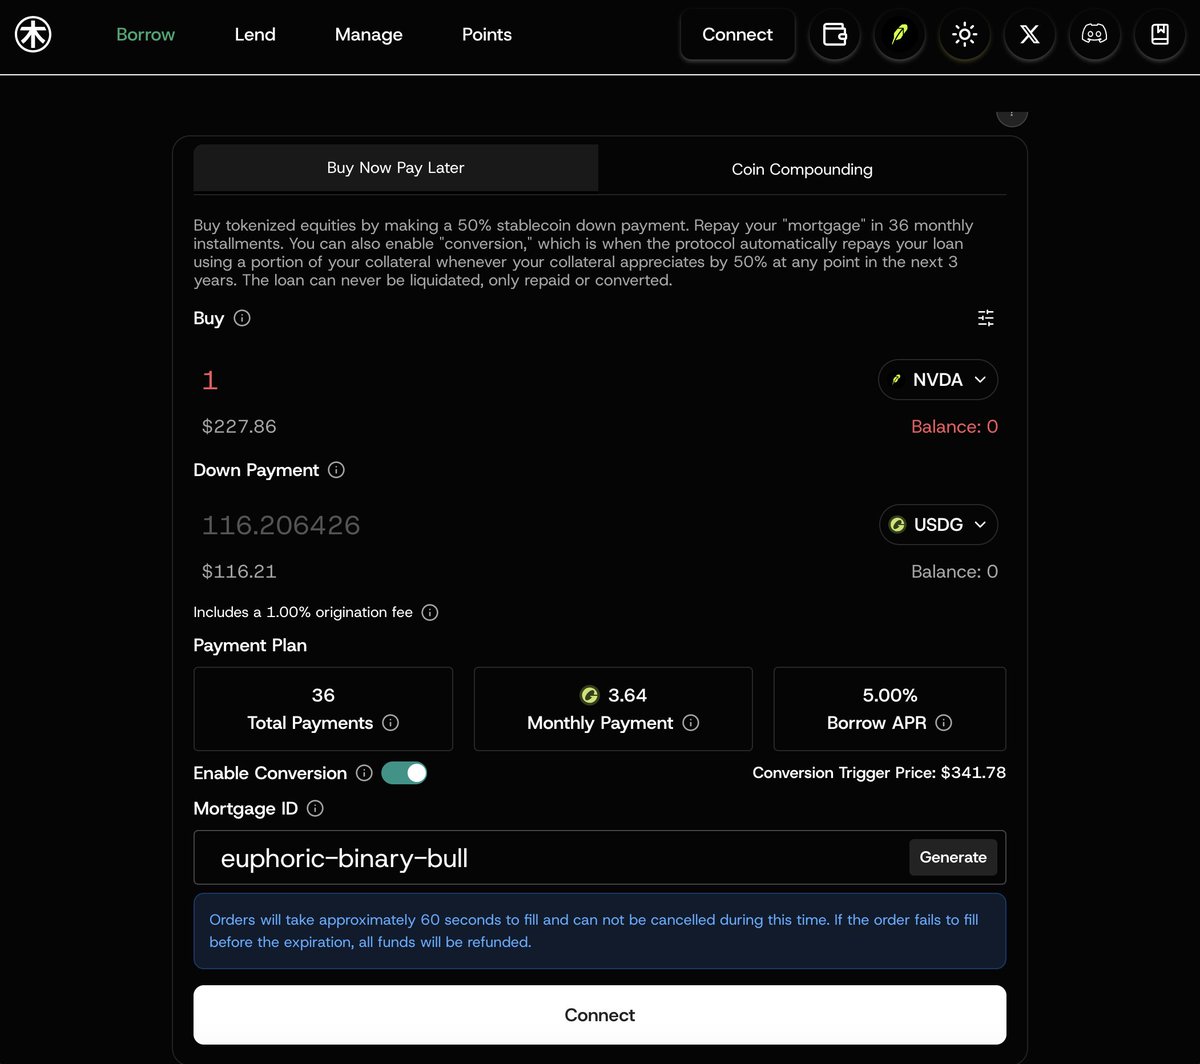This screenshot has width=1200, height=1064.
Task: Open the USDG stablecoin dropdown
Action: tap(938, 525)
